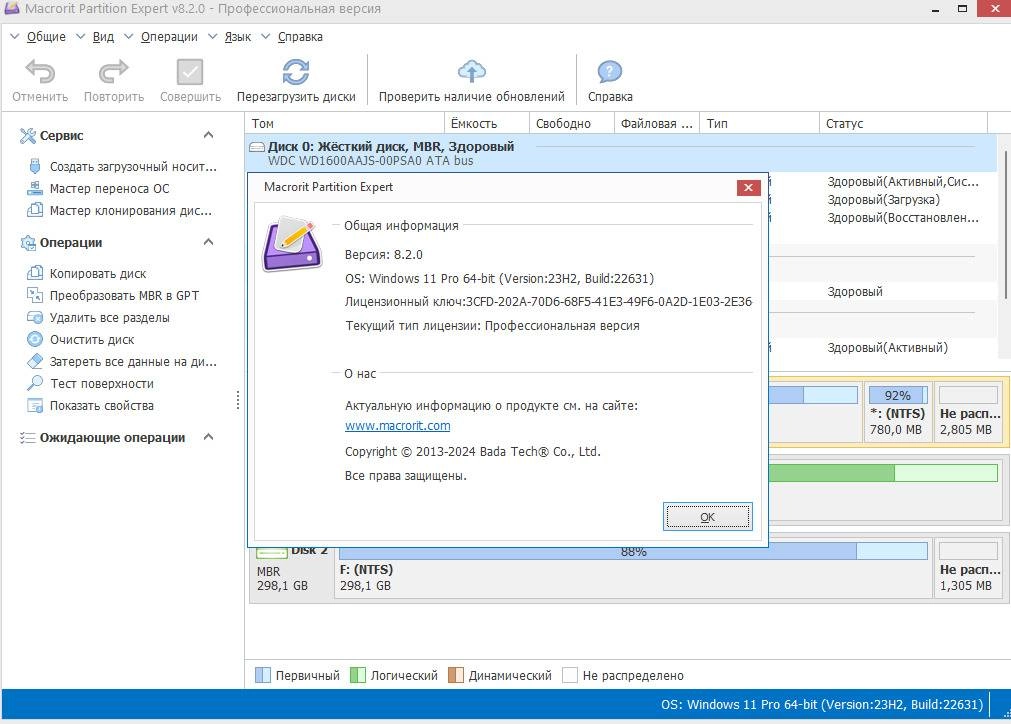Click the OS info in status bar
This screenshot has height=724, width=1011.
[821, 705]
